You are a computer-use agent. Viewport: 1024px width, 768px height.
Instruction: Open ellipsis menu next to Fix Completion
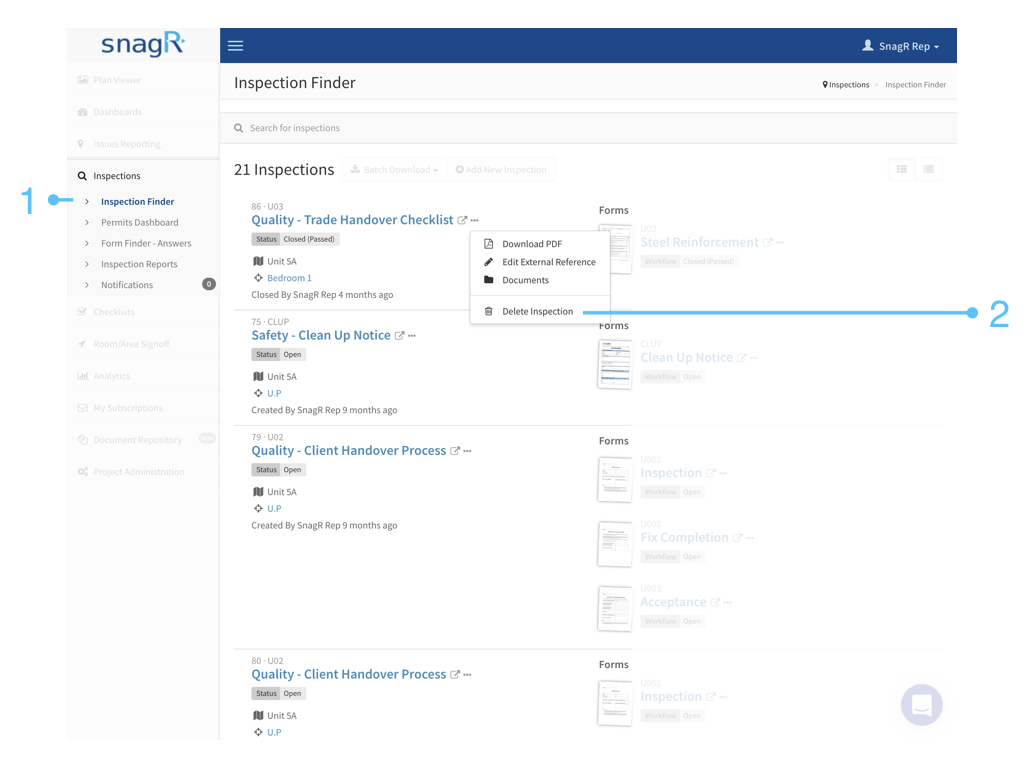750,538
